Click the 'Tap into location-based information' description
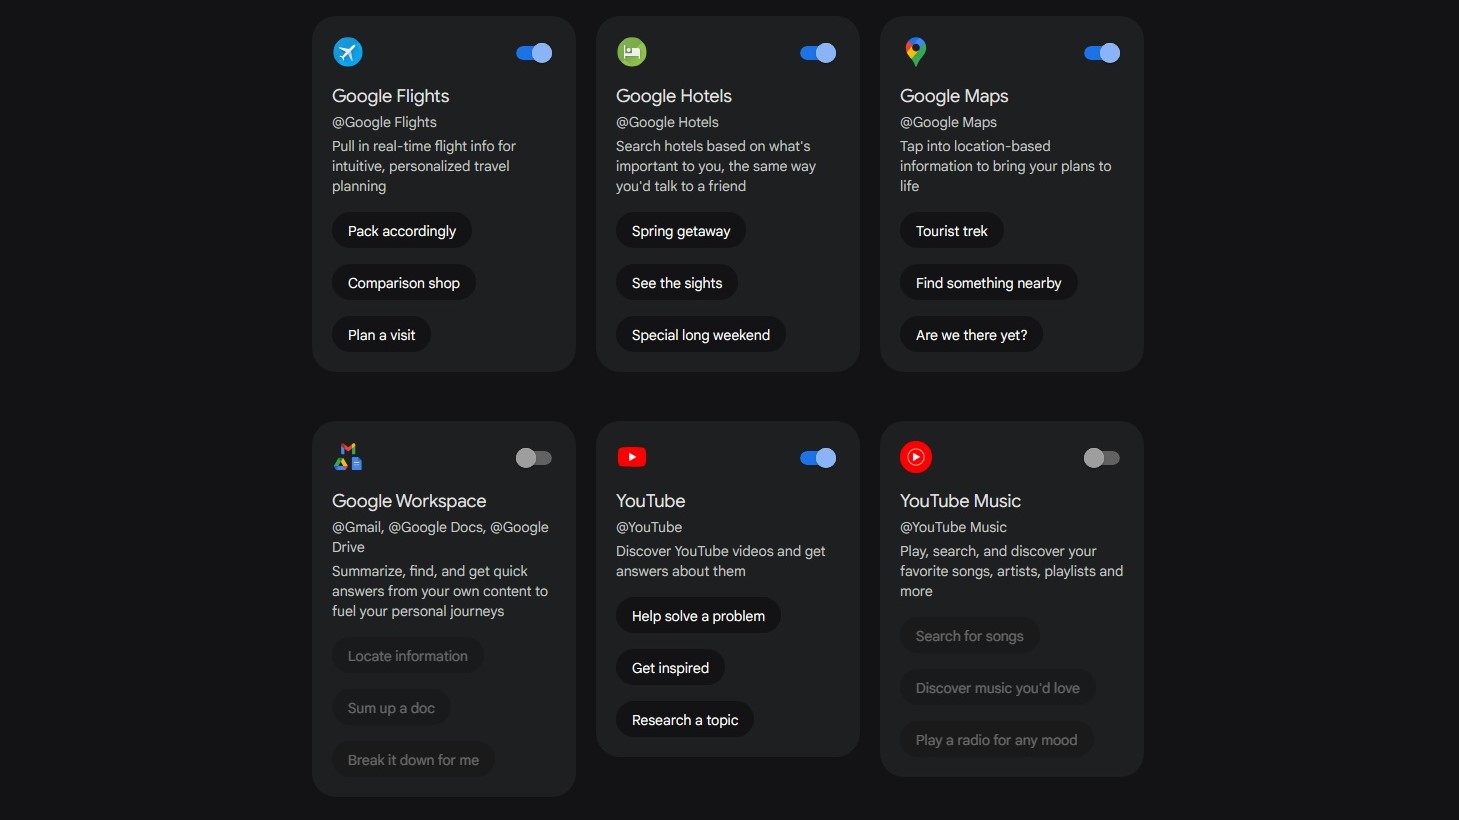The image size is (1459, 820). click(x=1005, y=166)
